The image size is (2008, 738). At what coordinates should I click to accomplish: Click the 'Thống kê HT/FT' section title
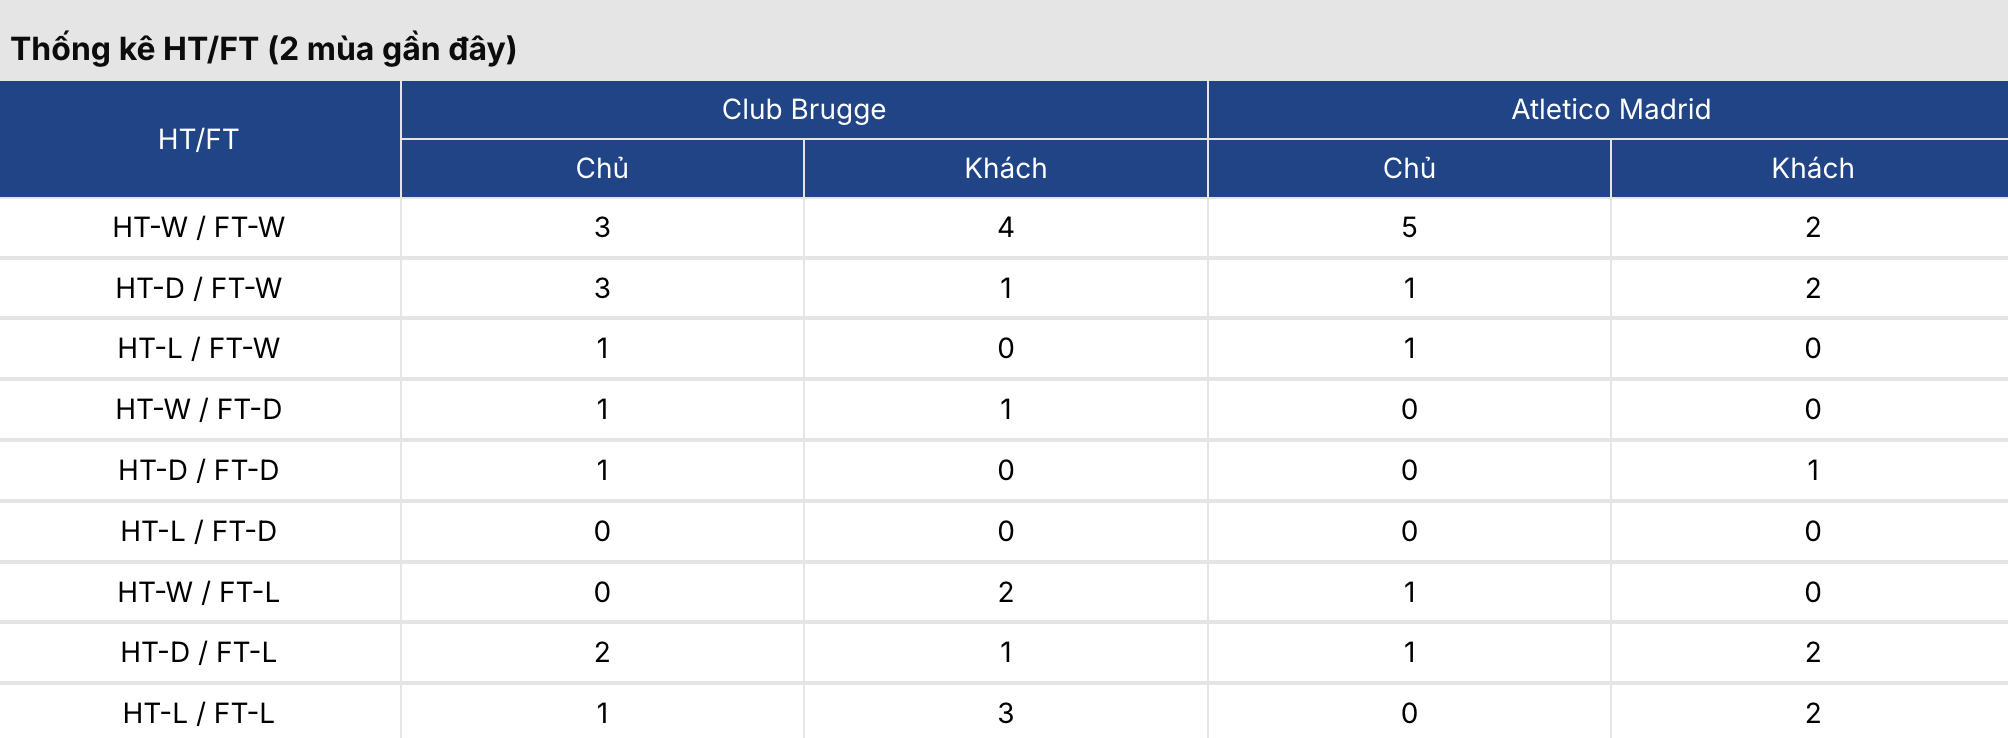click(x=264, y=48)
